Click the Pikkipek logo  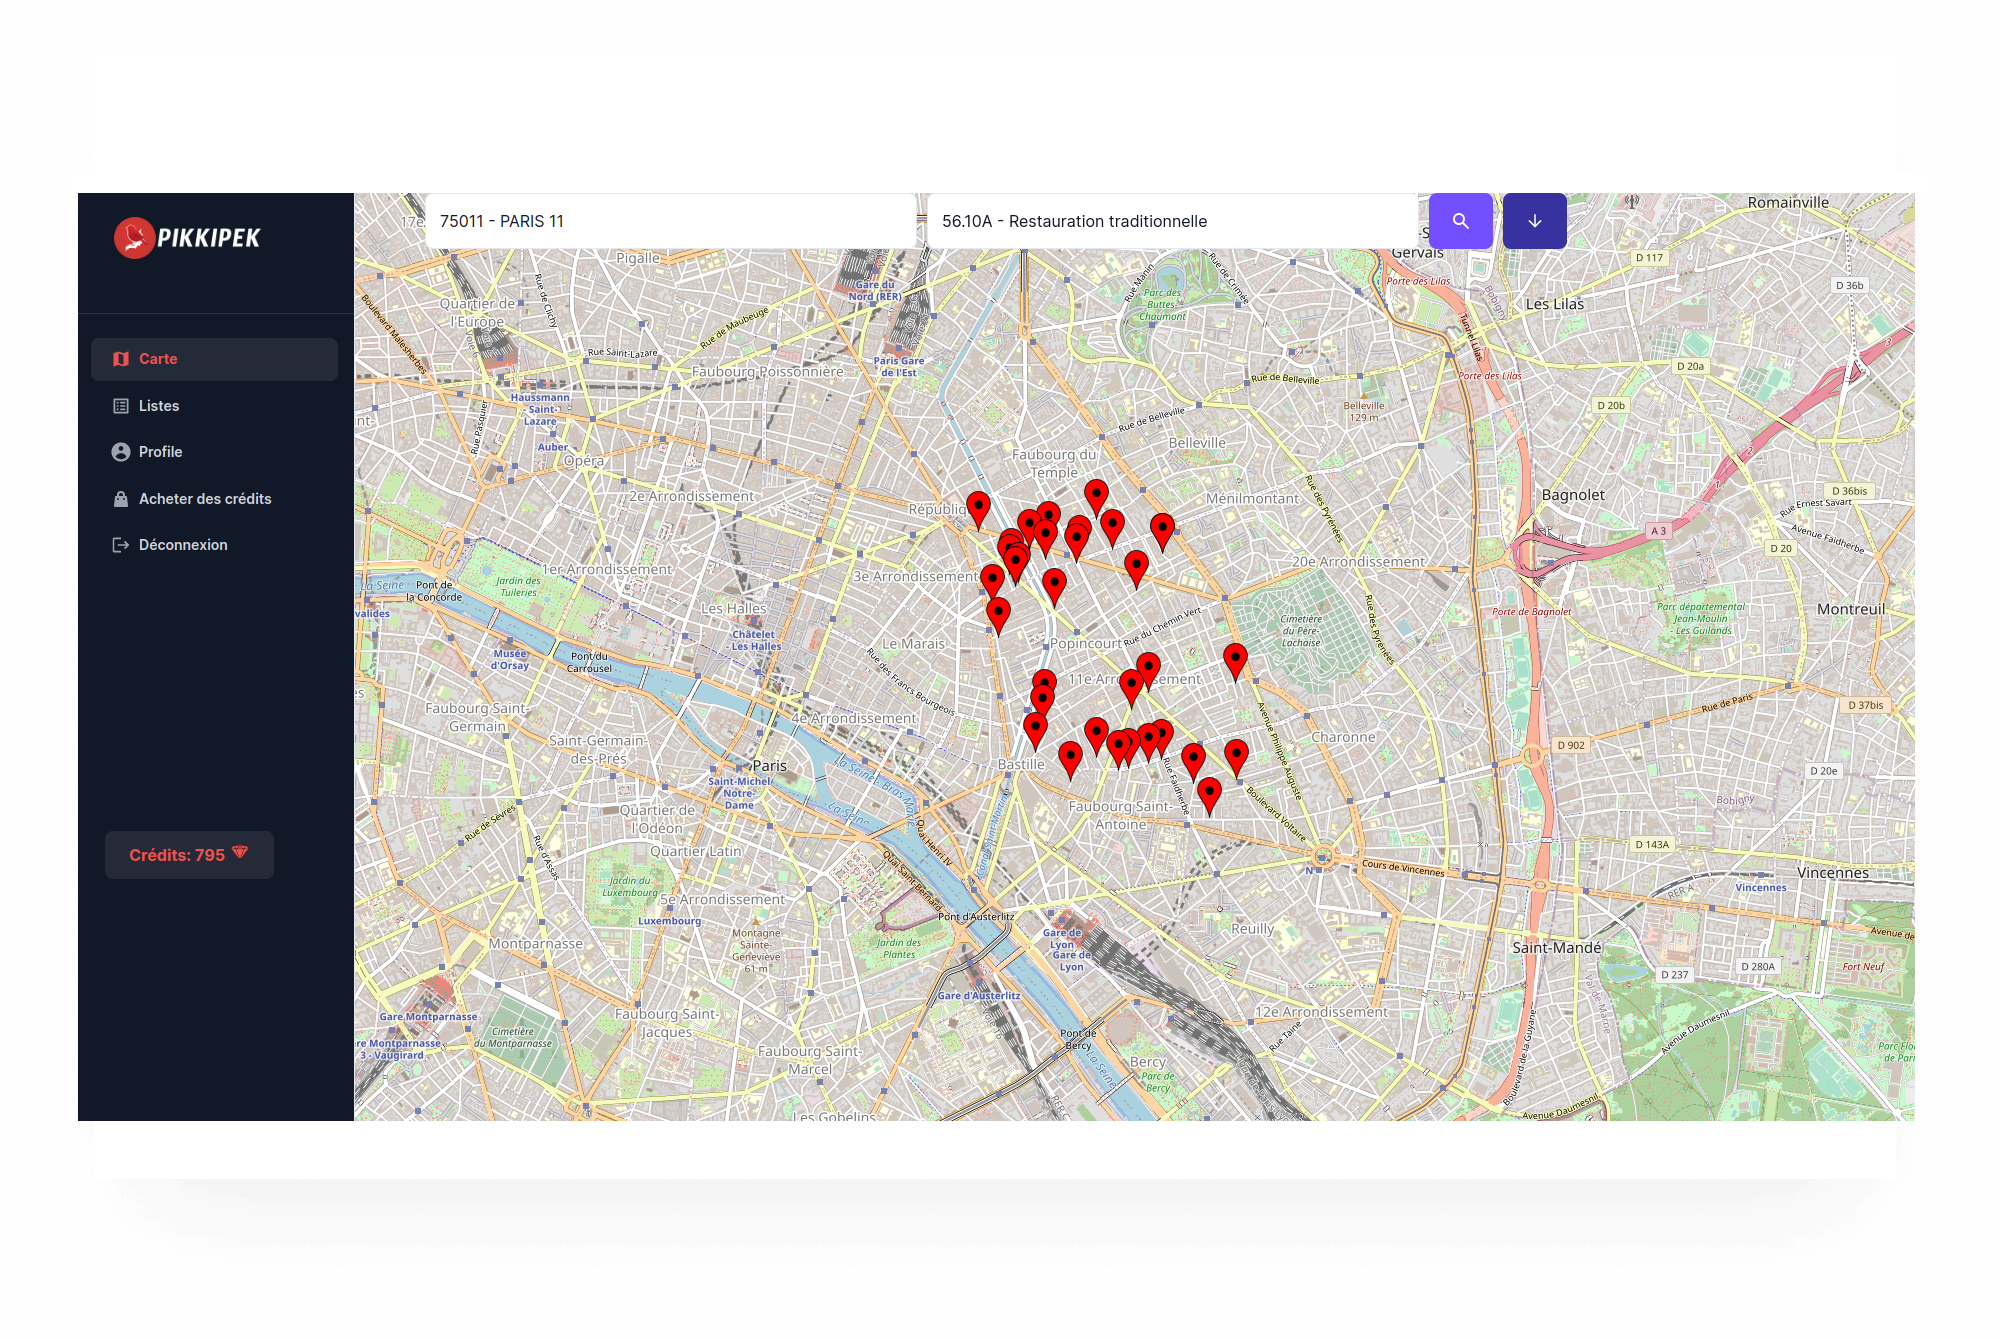click(x=188, y=238)
